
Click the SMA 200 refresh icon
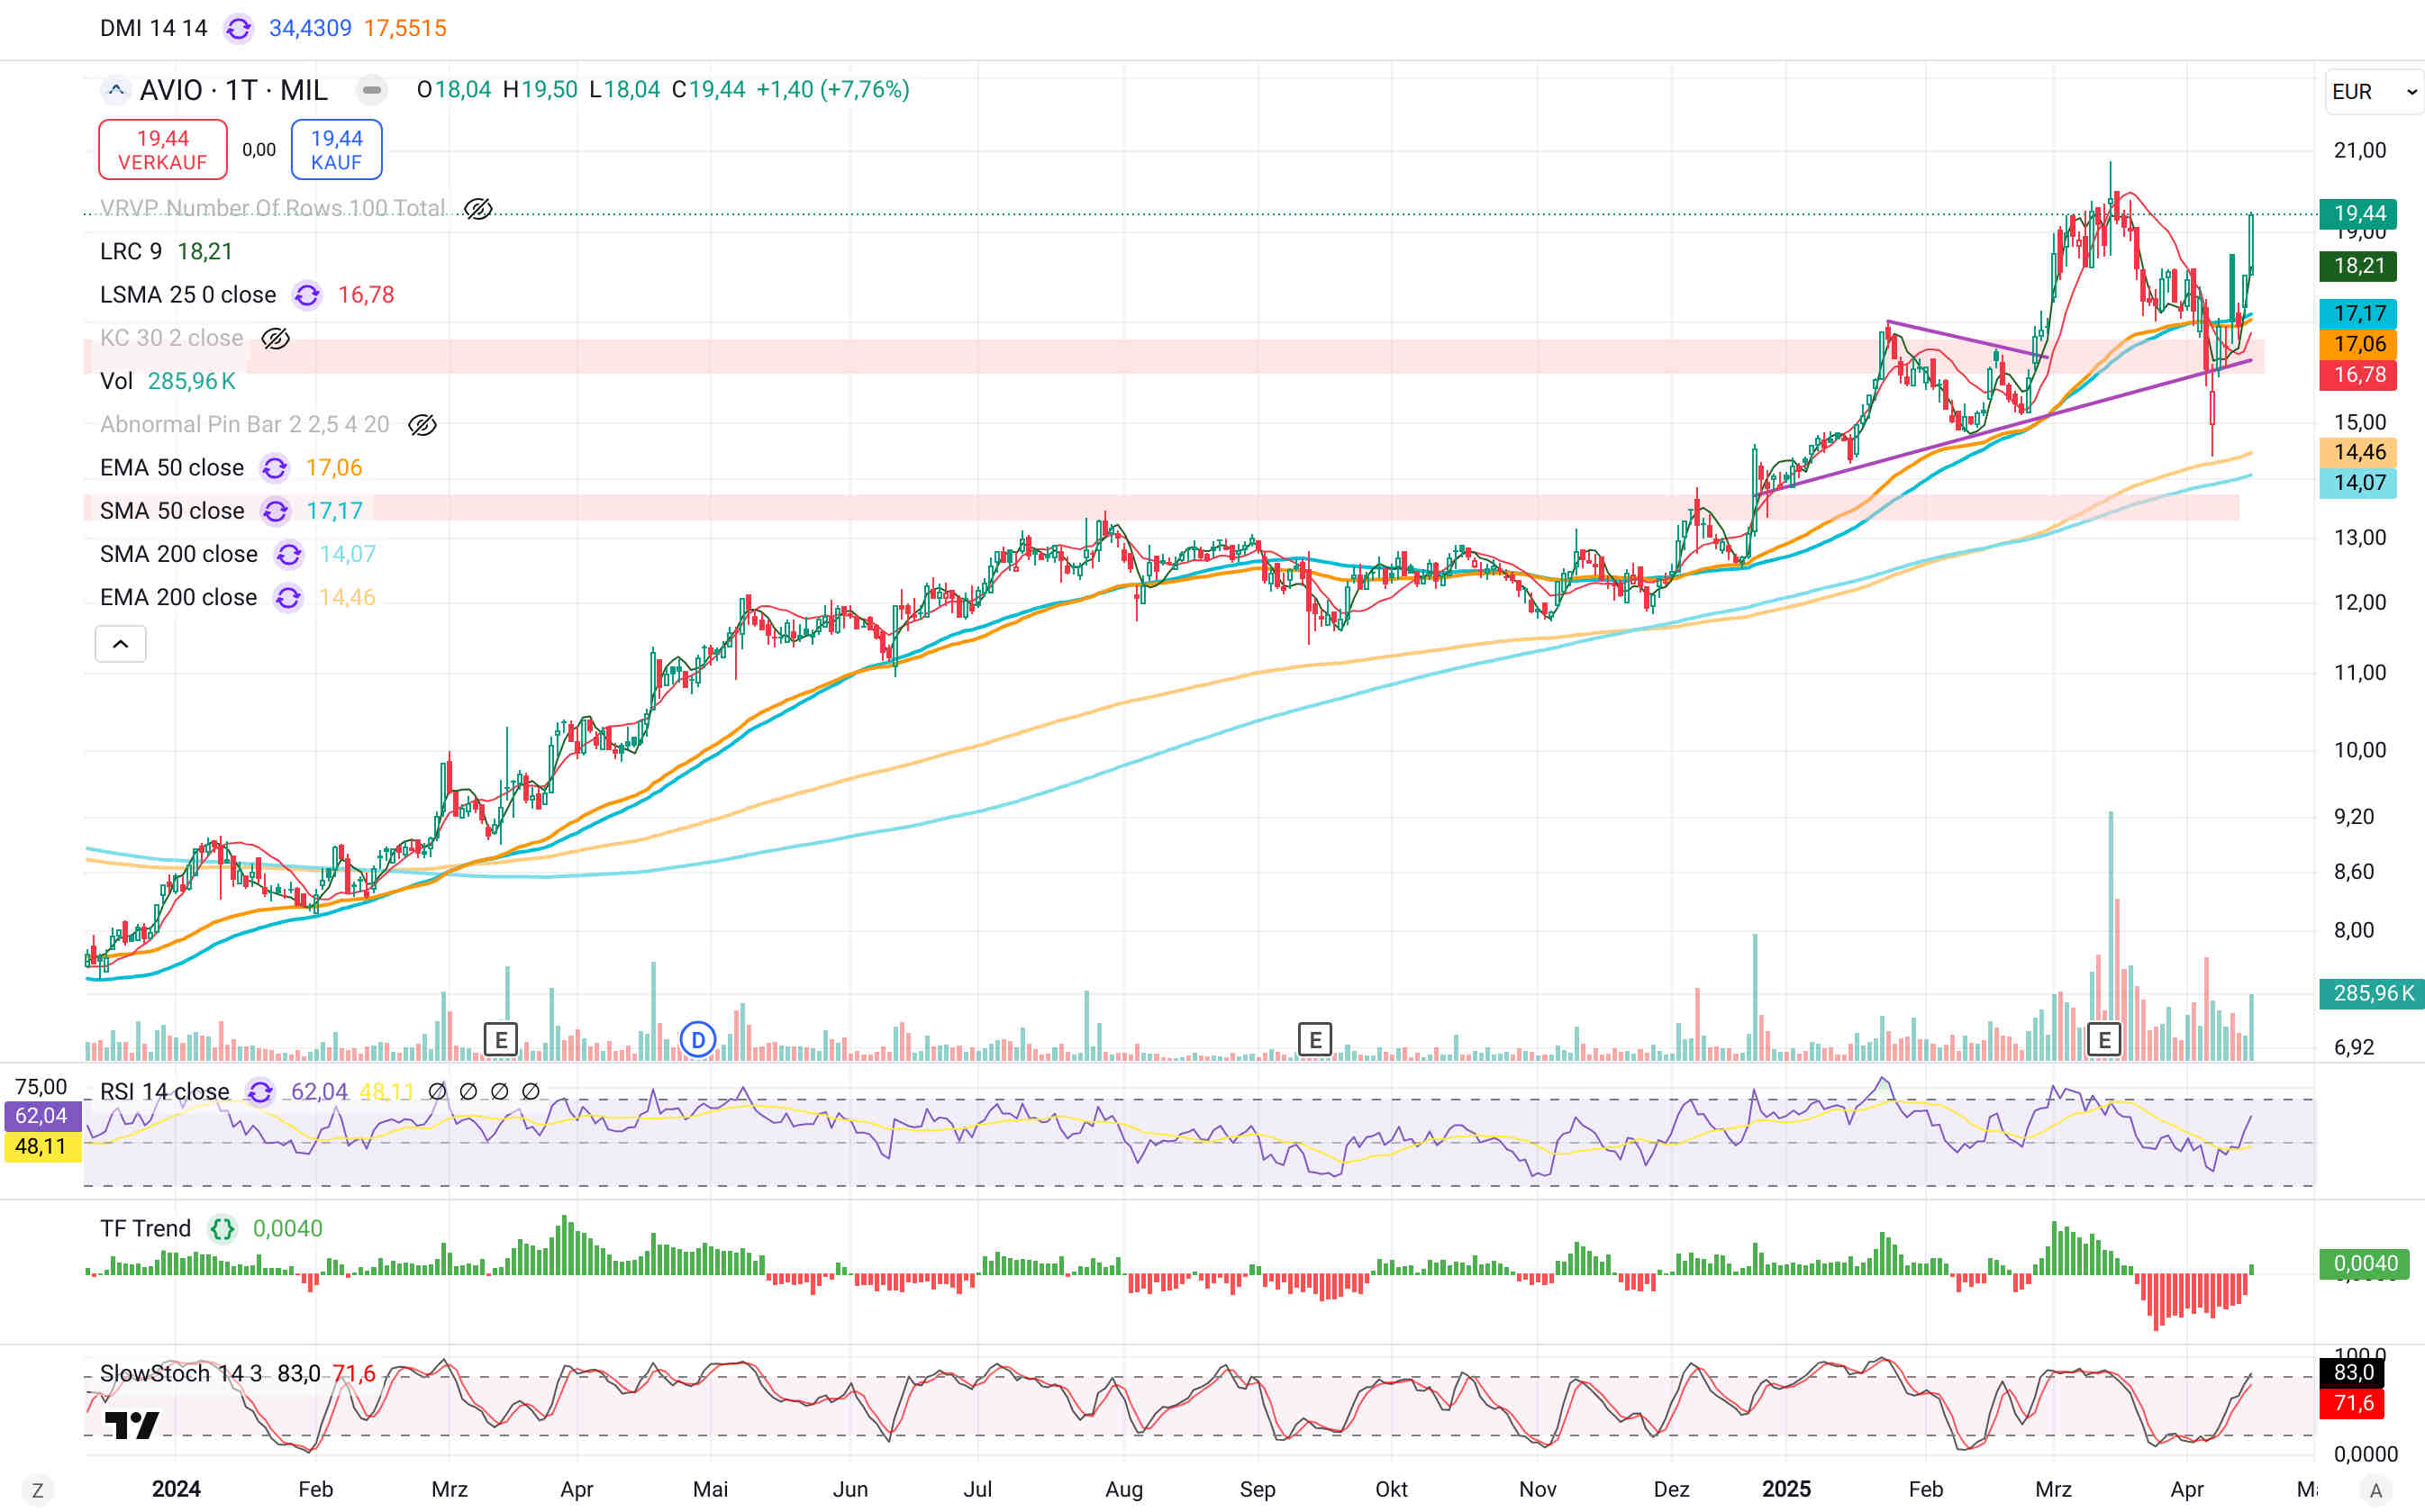click(x=289, y=554)
